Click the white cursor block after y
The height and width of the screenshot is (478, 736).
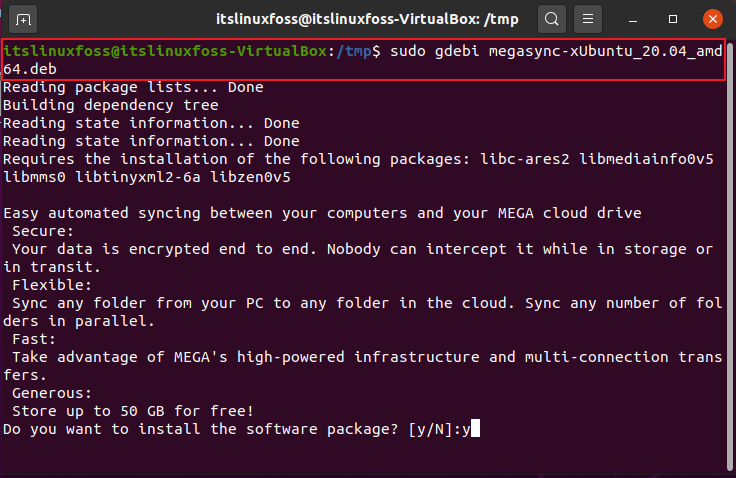click(x=475, y=428)
